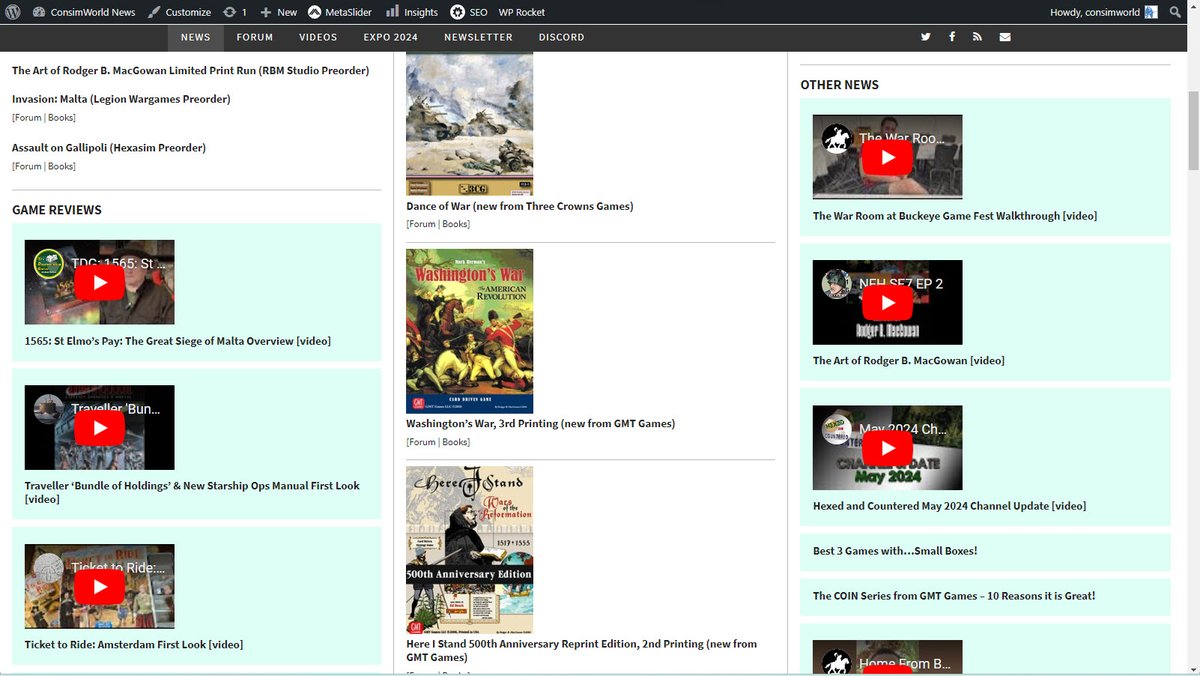The width and height of the screenshot is (1200, 676).
Task: Click the channel avatar on Traveller video
Action: (49, 409)
